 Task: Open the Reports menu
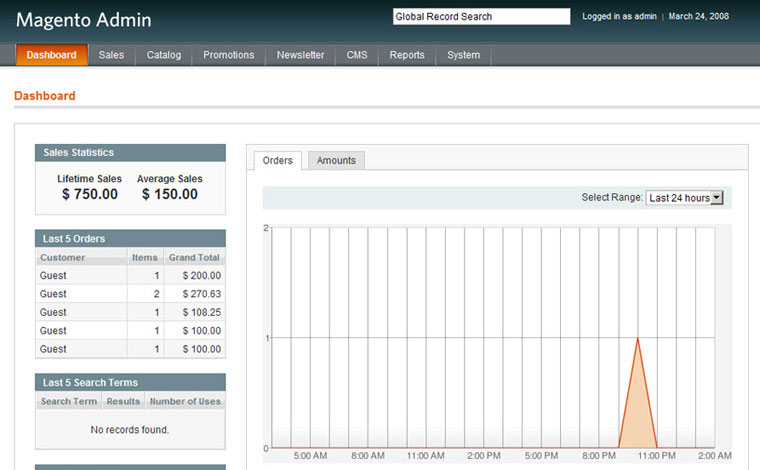point(407,55)
